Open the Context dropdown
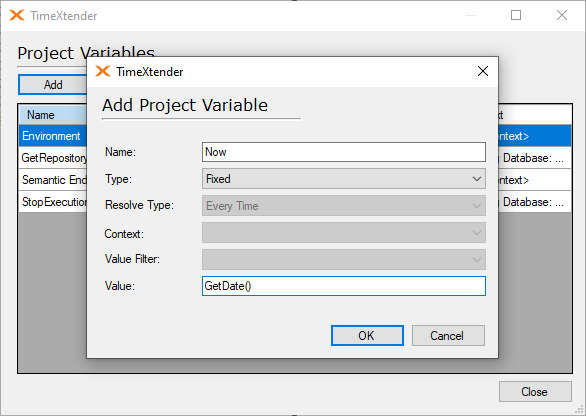This screenshot has height=416, width=586. click(344, 233)
